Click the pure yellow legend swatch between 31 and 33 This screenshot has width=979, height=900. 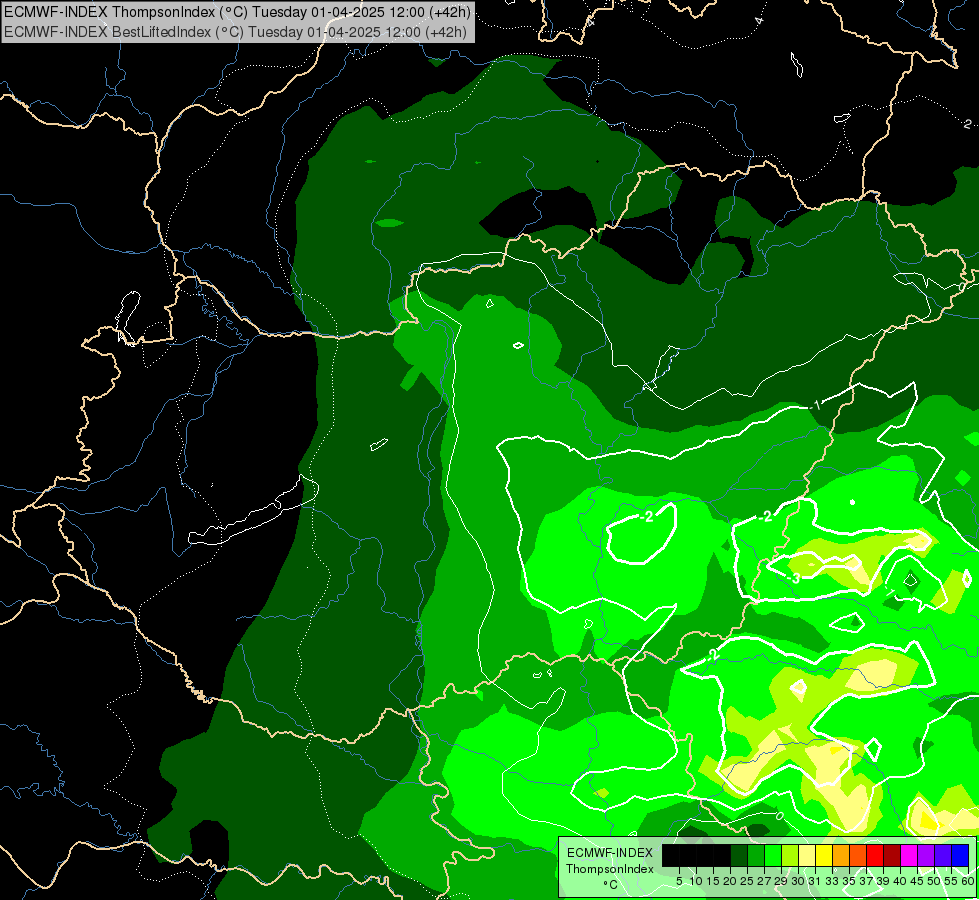click(824, 855)
